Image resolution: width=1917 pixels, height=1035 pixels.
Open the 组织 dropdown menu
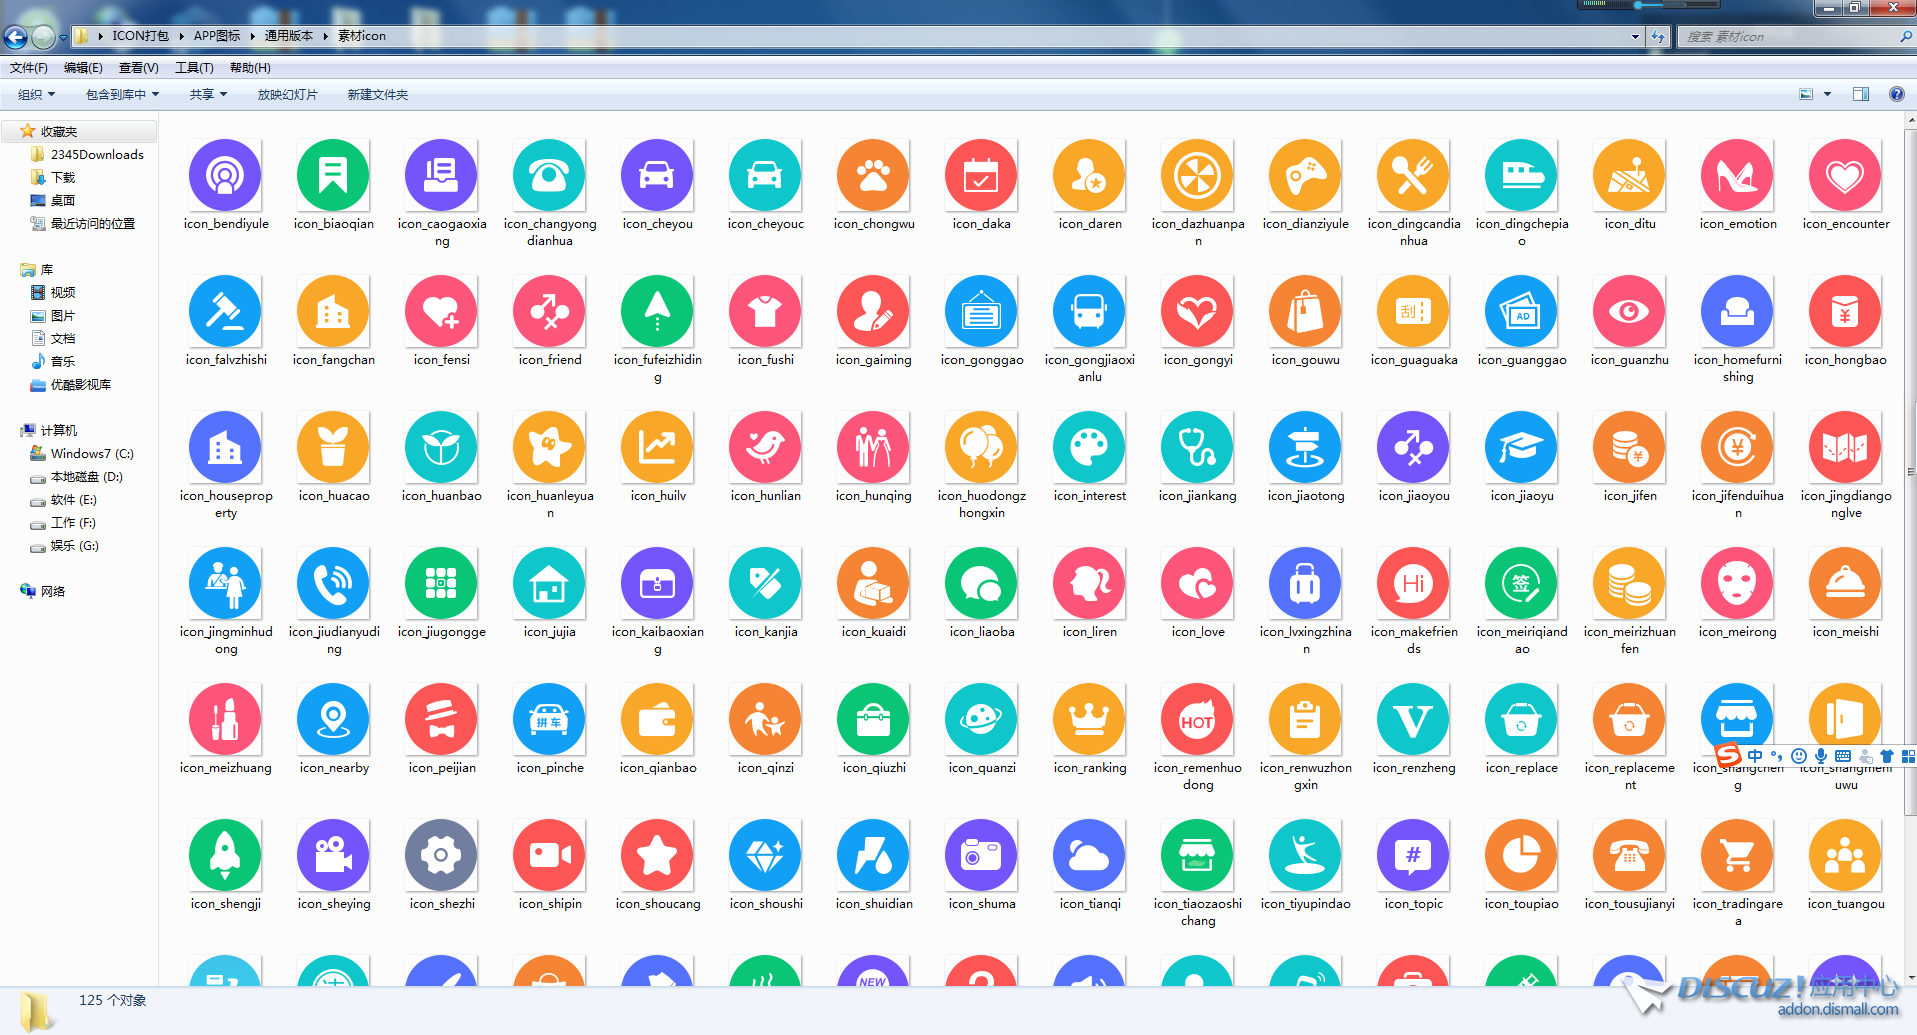(x=36, y=95)
